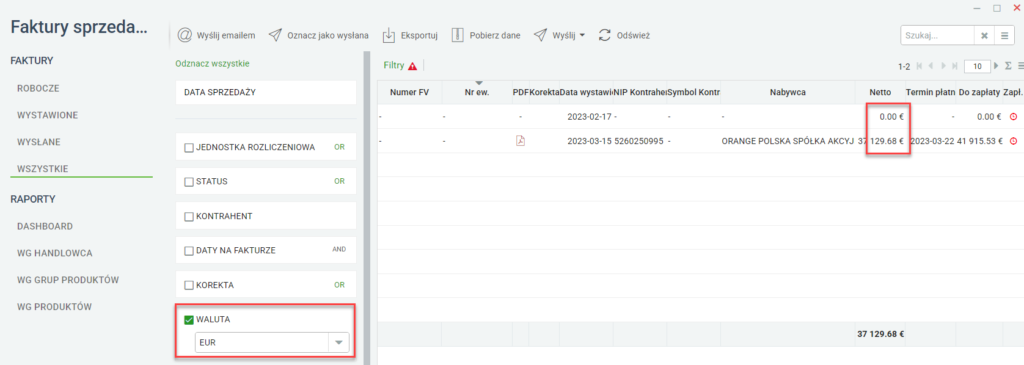This screenshot has width=1024, height=365.
Task: Sort by the NIP Kontrahenta column header
Action: click(x=639, y=93)
